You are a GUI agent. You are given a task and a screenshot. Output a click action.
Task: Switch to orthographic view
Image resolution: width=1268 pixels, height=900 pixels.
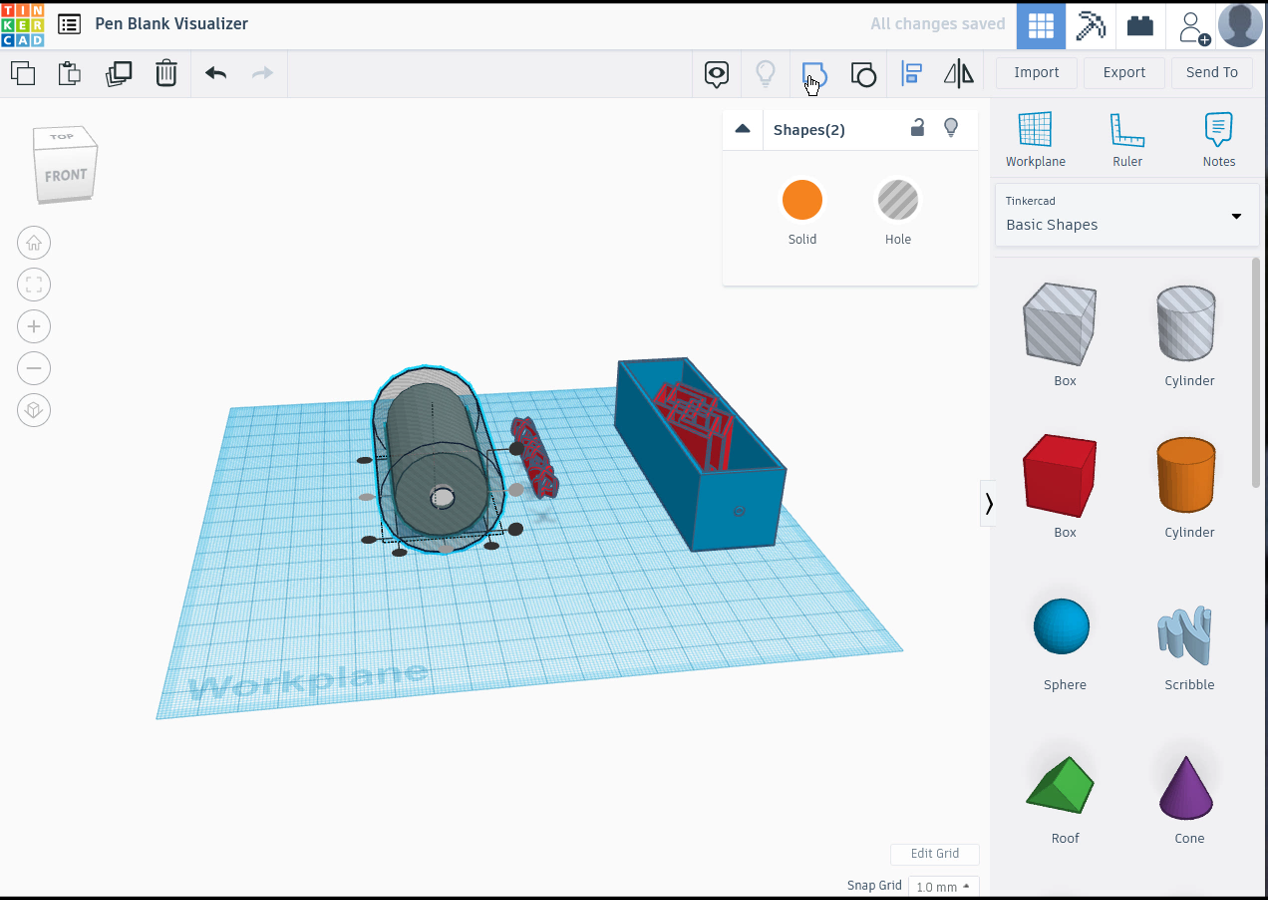click(x=34, y=411)
